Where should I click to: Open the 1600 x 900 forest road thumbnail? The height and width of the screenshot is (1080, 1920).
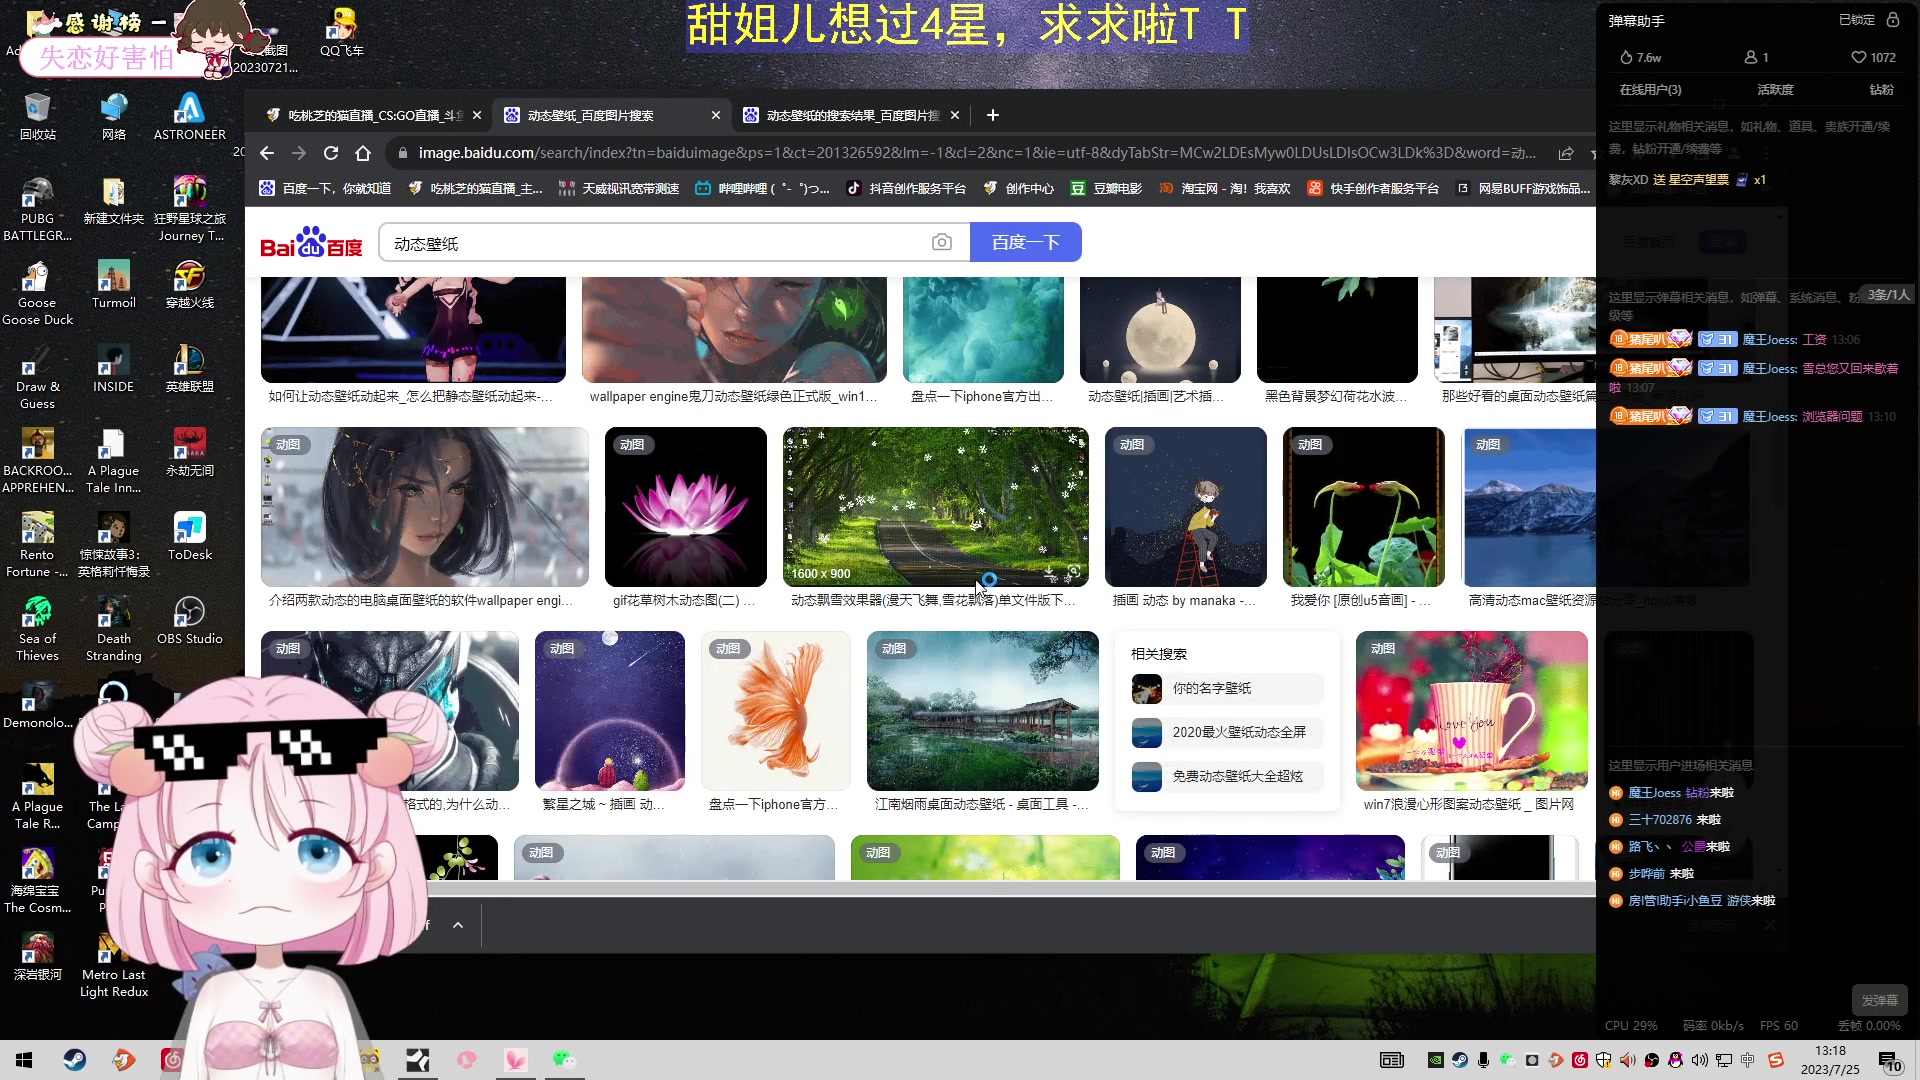(x=935, y=507)
